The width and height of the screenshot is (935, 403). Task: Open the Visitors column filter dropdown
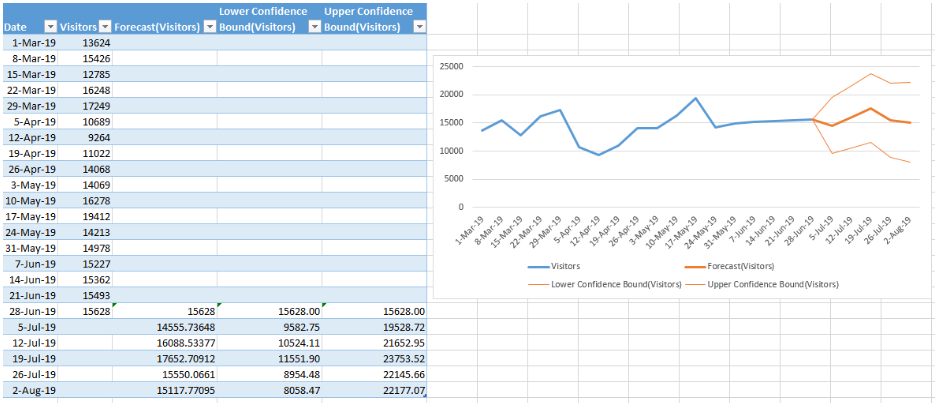click(105, 27)
